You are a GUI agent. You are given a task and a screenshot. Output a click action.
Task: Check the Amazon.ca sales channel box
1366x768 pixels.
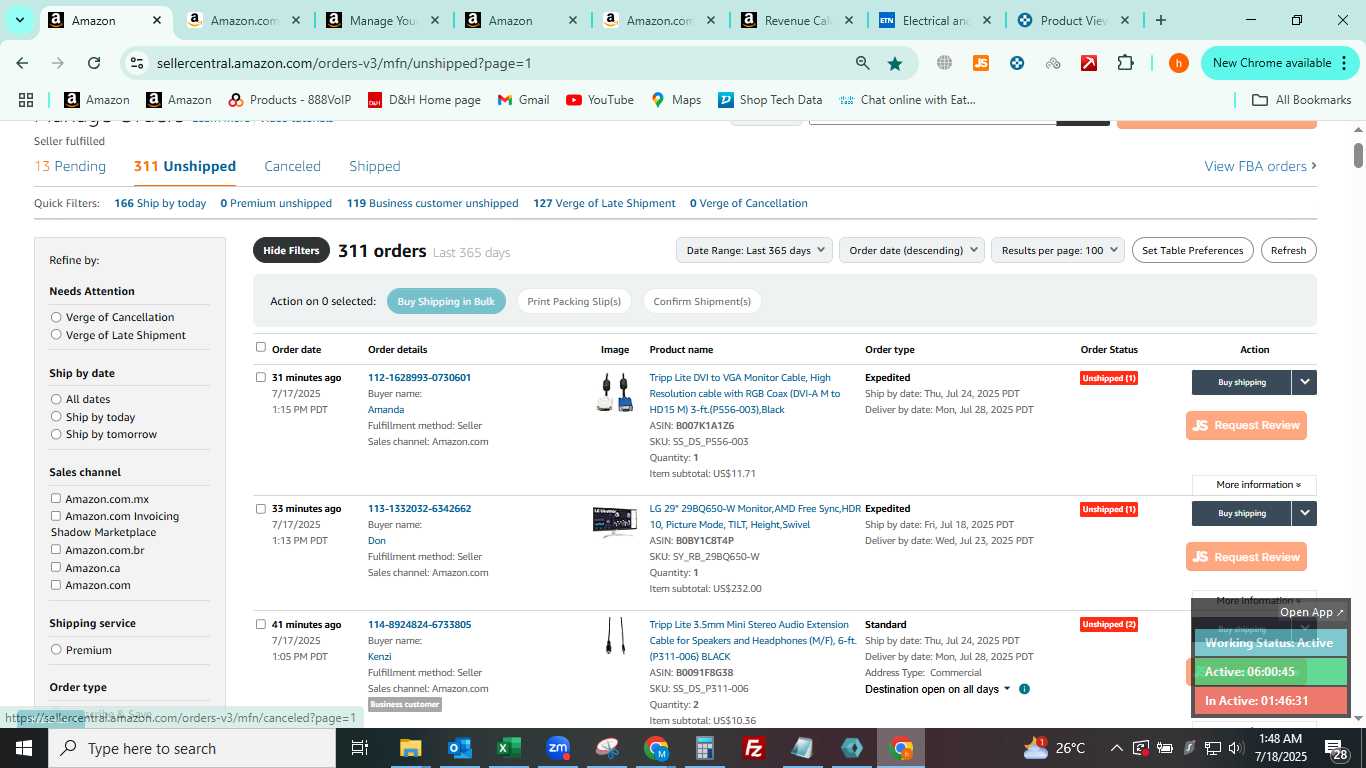pos(56,567)
